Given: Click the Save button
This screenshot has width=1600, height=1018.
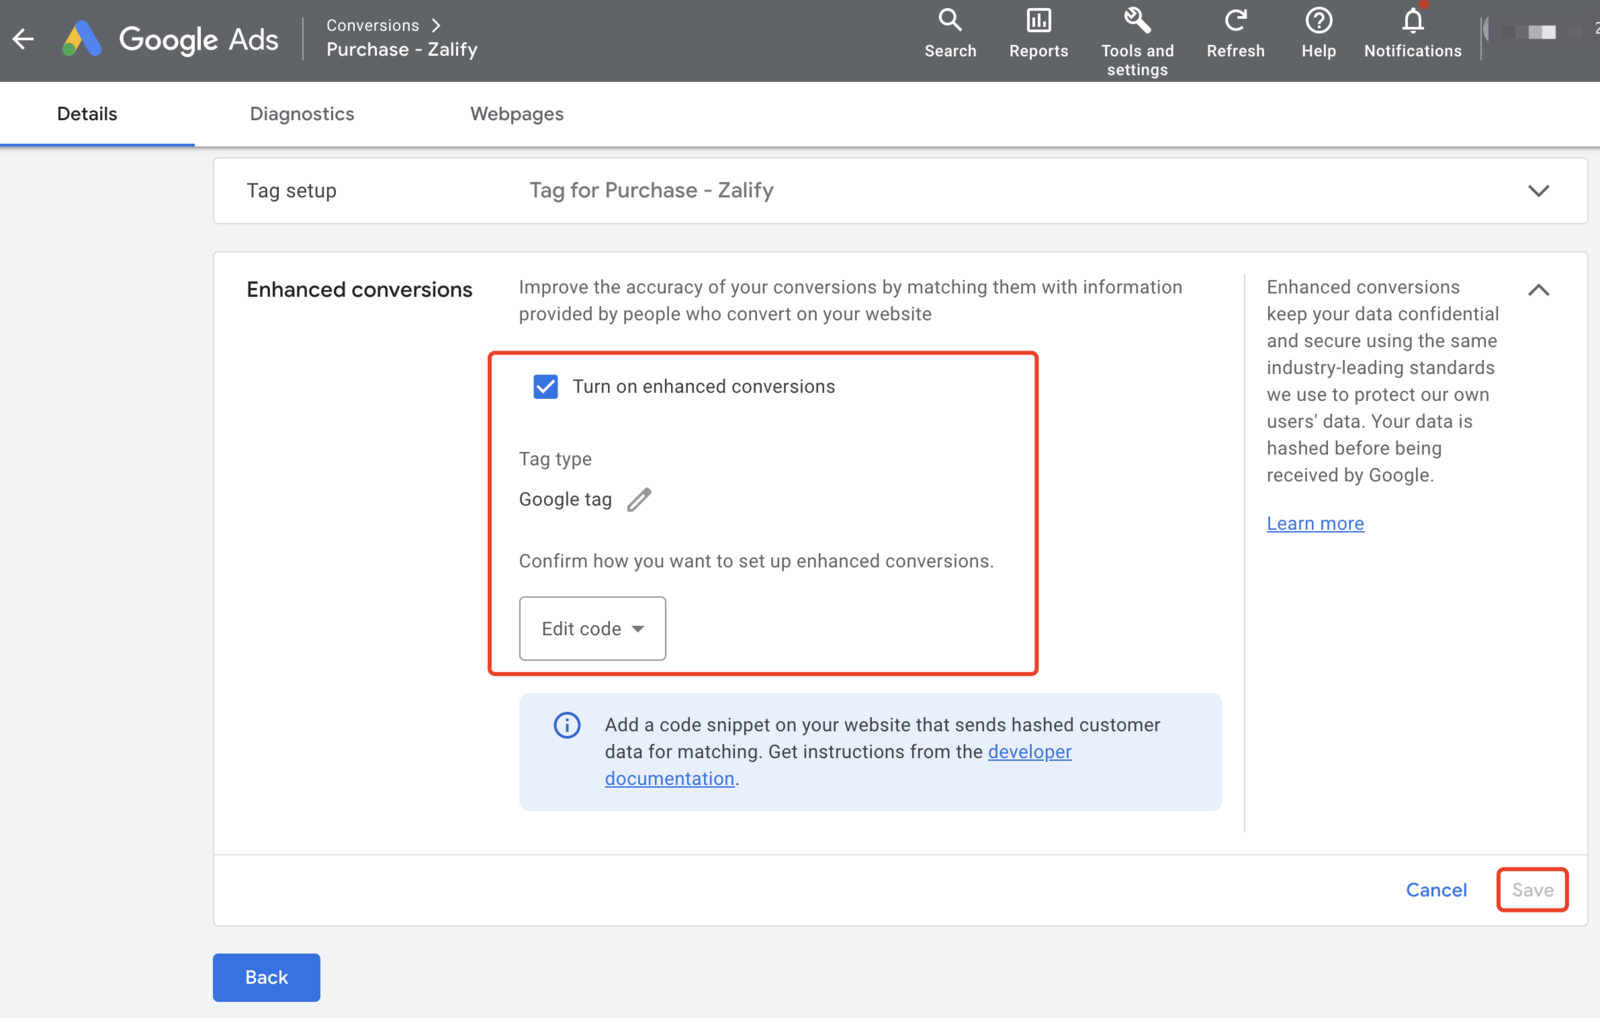Looking at the screenshot, I should coord(1532,890).
